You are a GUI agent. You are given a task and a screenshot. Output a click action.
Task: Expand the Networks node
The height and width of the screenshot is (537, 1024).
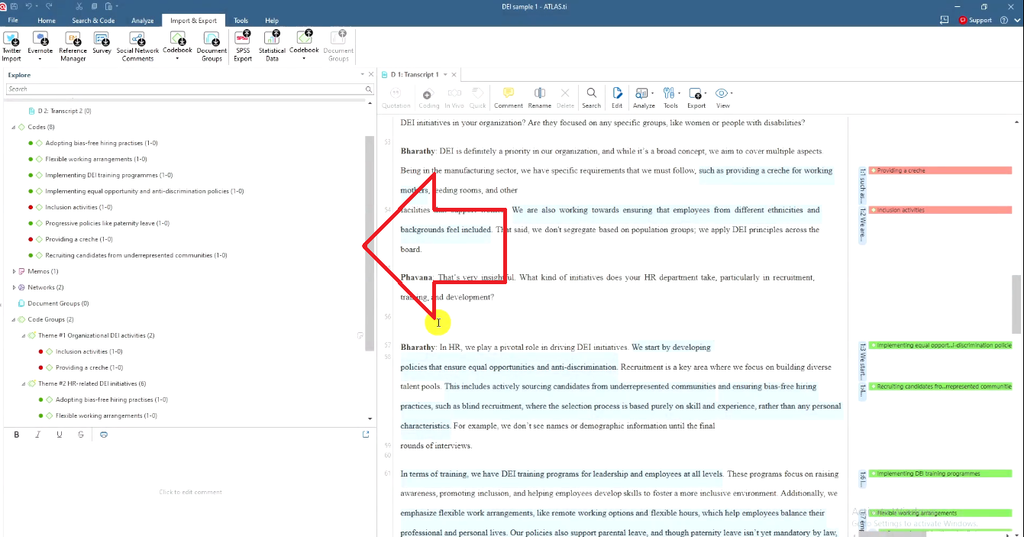14,287
